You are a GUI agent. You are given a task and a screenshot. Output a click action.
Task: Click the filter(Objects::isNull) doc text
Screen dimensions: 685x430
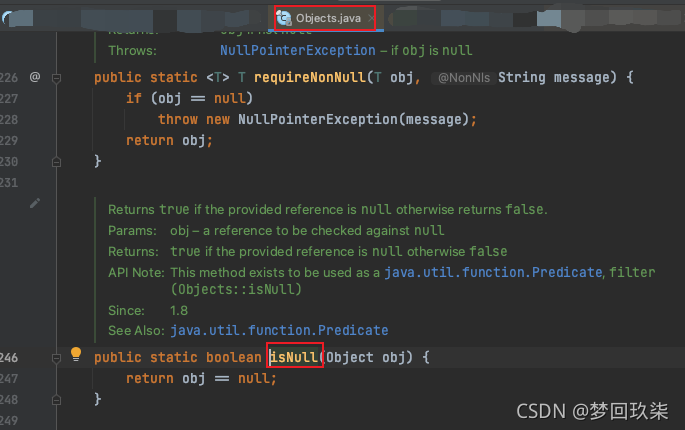pyautogui.click(x=413, y=281)
